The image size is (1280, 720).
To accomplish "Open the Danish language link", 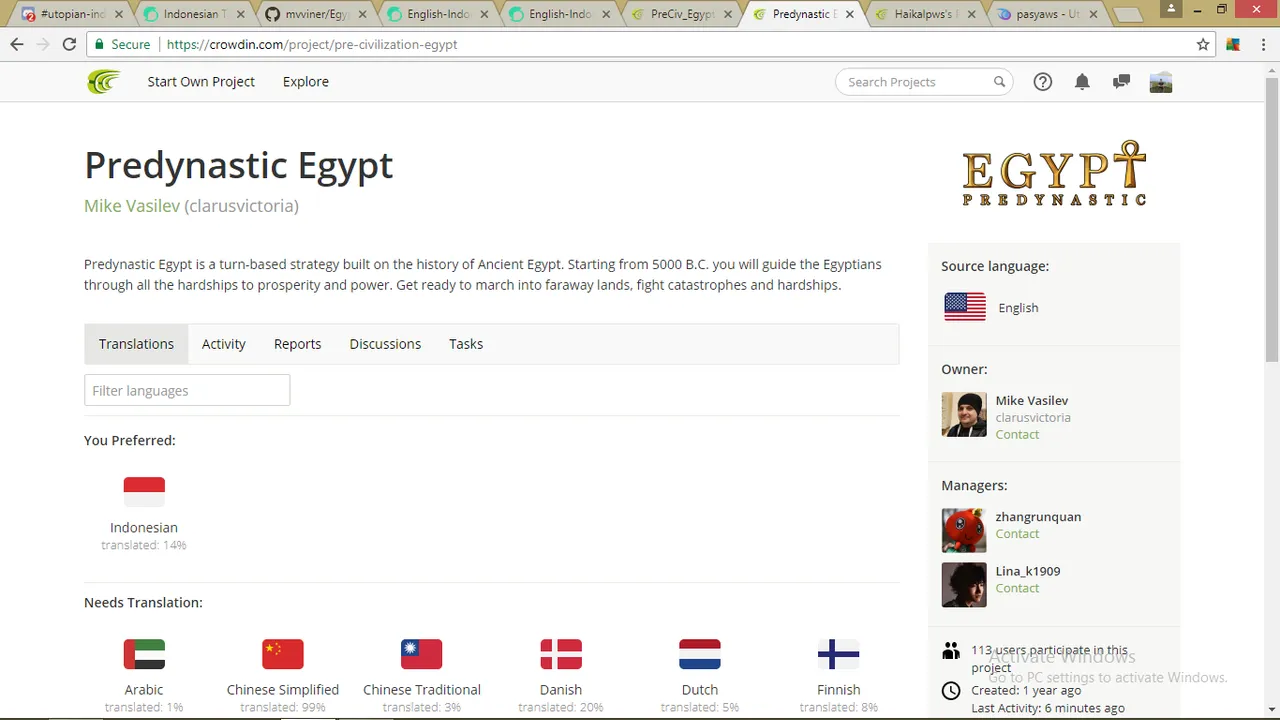I will [x=561, y=690].
